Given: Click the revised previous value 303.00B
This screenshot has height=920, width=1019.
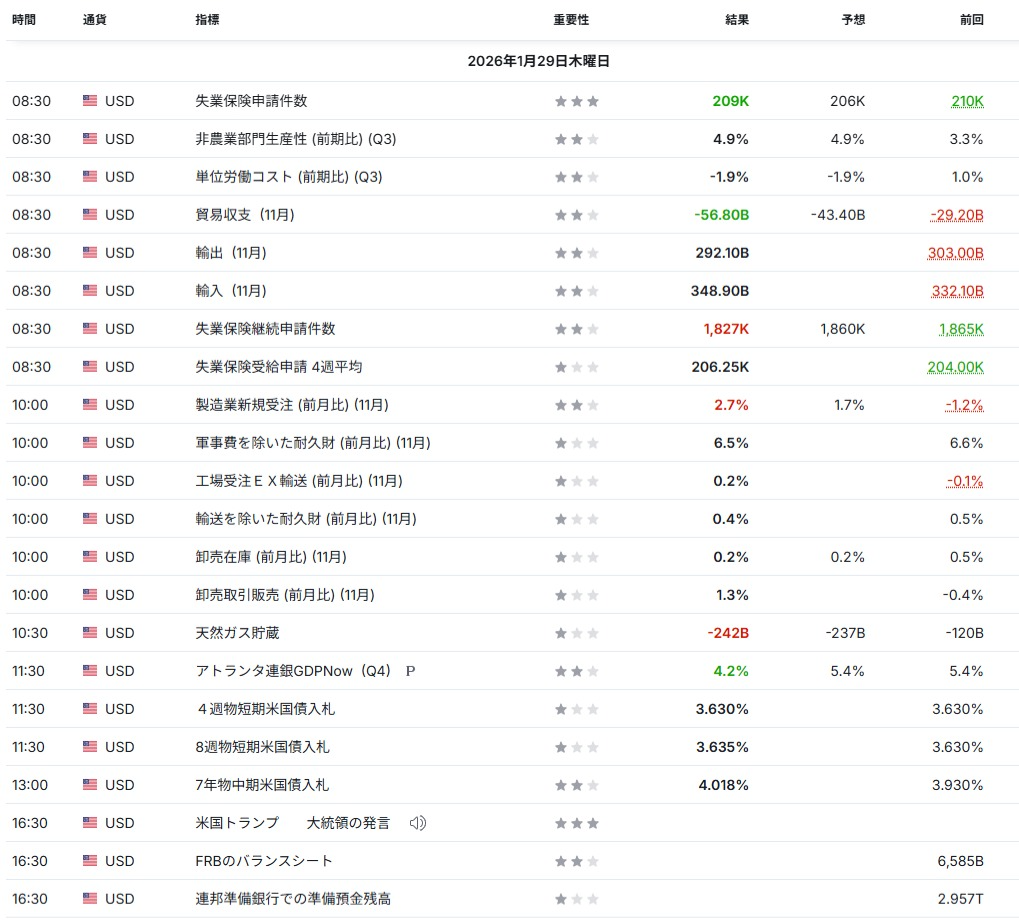Looking at the screenshot, I should coord(955,253).
